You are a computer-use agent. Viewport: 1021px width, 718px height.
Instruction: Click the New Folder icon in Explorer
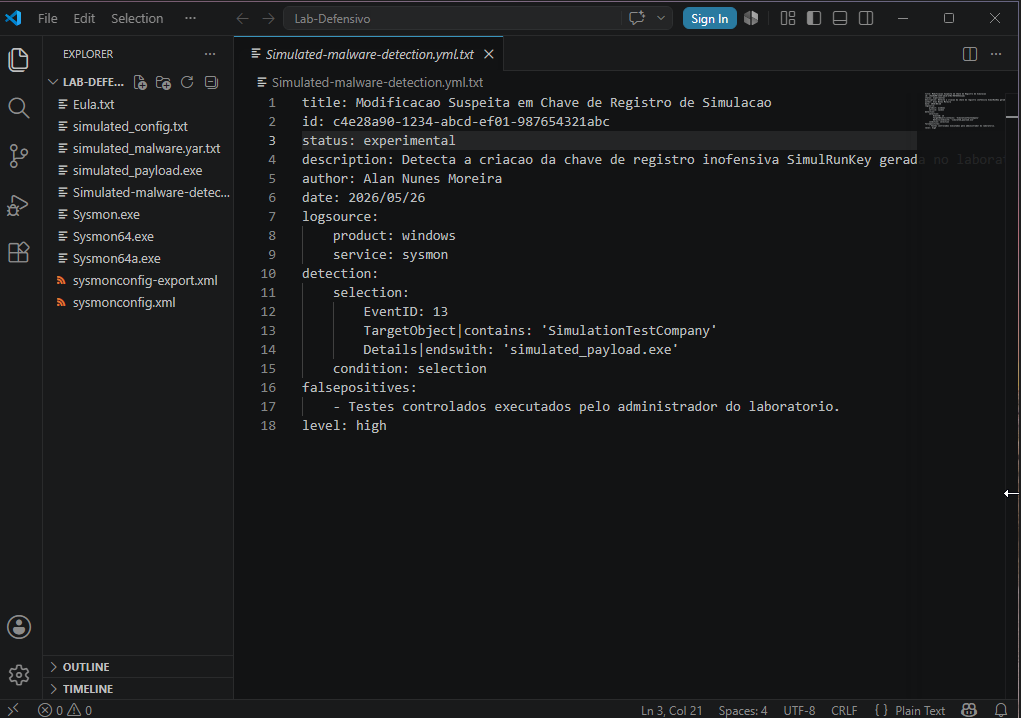(x=163, y=83)
